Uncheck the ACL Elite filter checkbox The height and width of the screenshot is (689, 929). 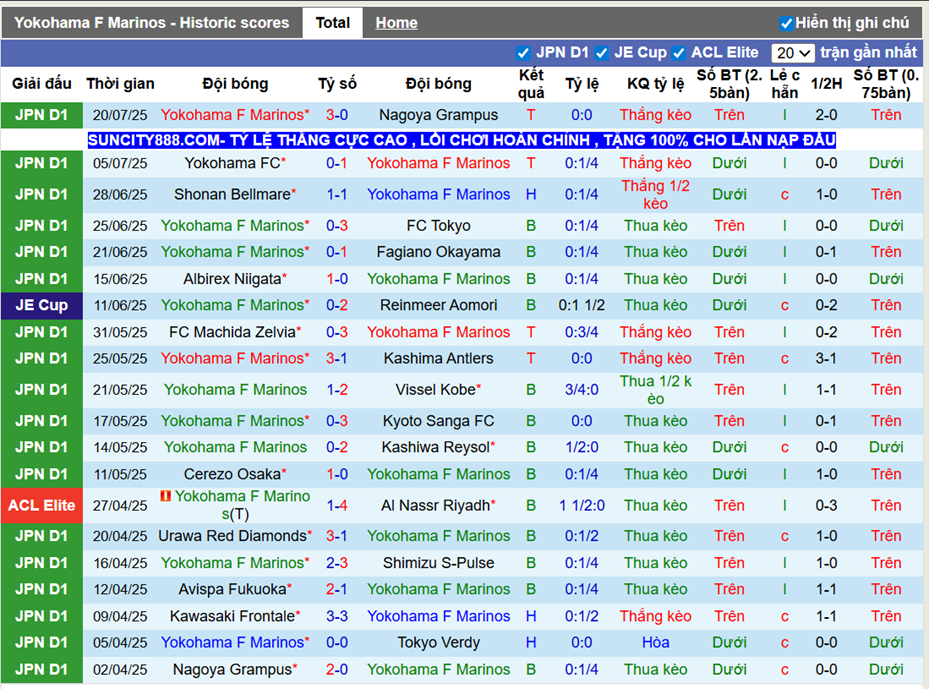point(679,53)
